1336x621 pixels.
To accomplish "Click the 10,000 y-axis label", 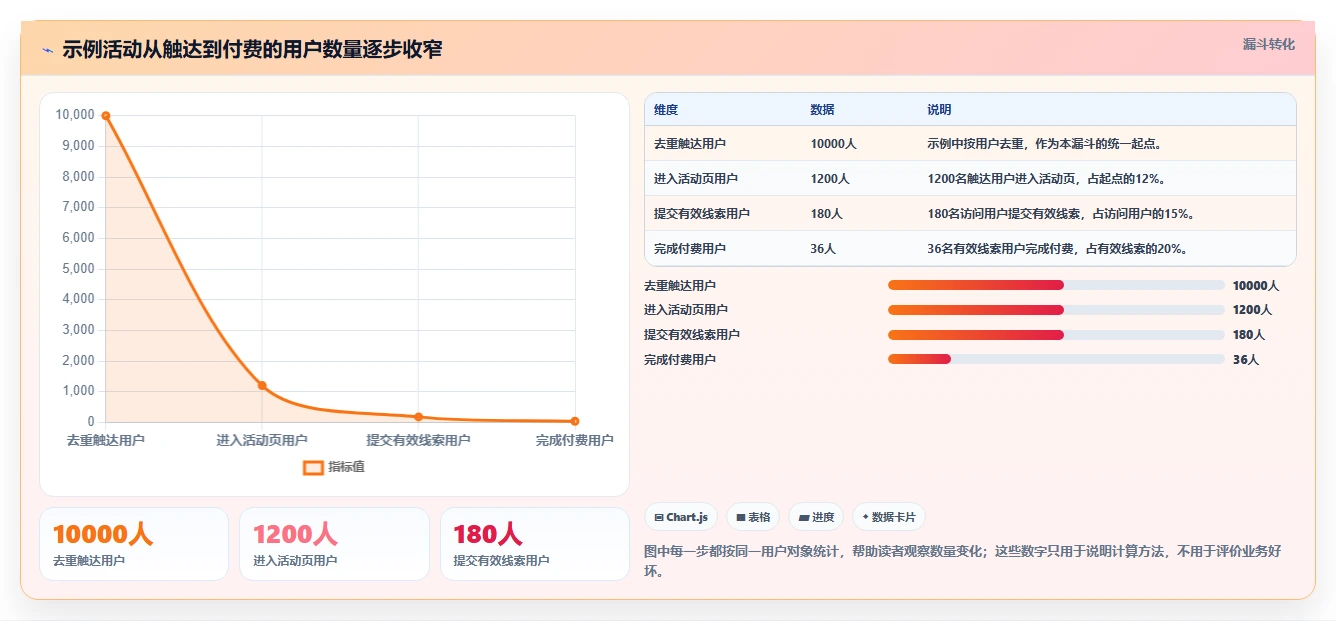I will (75, 115).
